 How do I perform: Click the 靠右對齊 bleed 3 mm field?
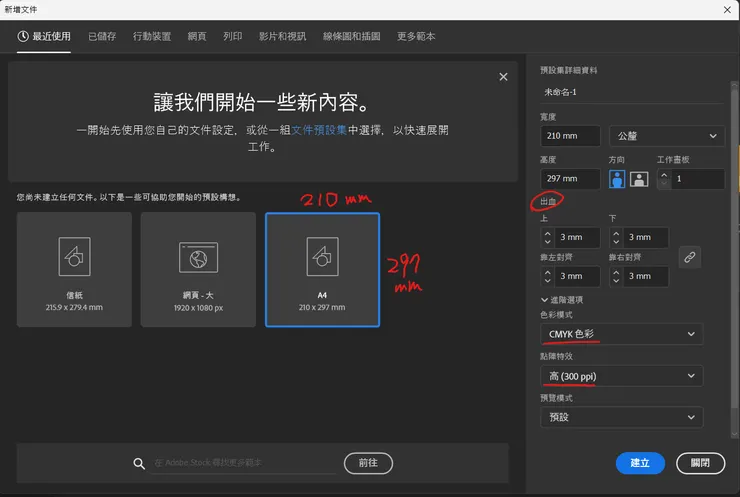pos(645,276)
